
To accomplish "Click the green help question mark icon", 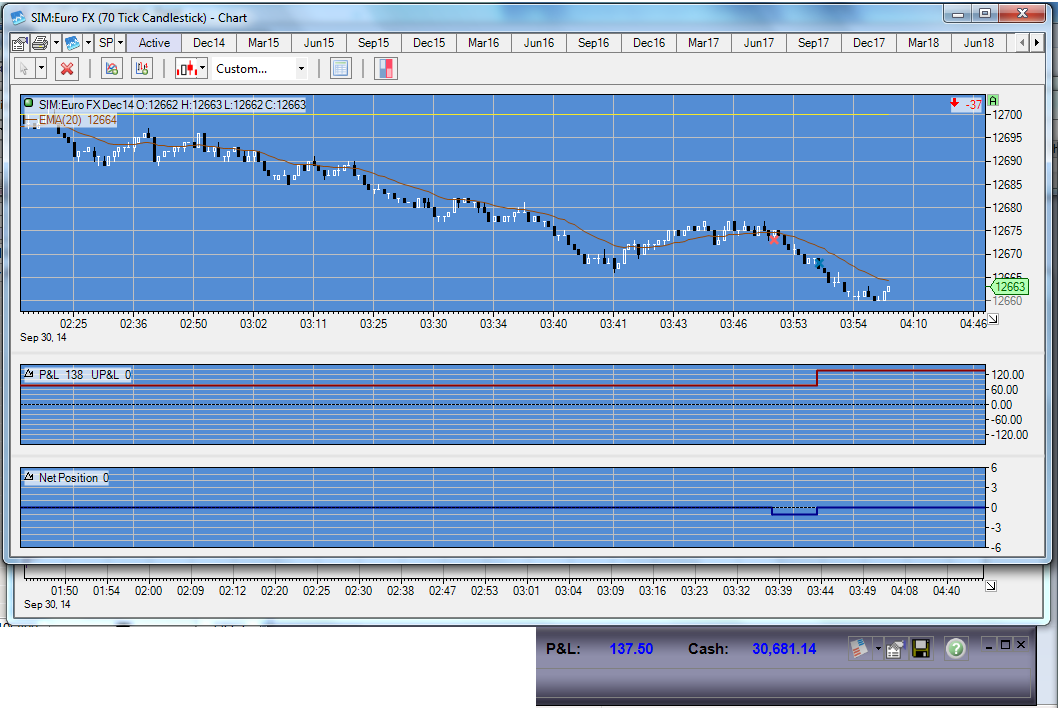I will pos(955,649).
